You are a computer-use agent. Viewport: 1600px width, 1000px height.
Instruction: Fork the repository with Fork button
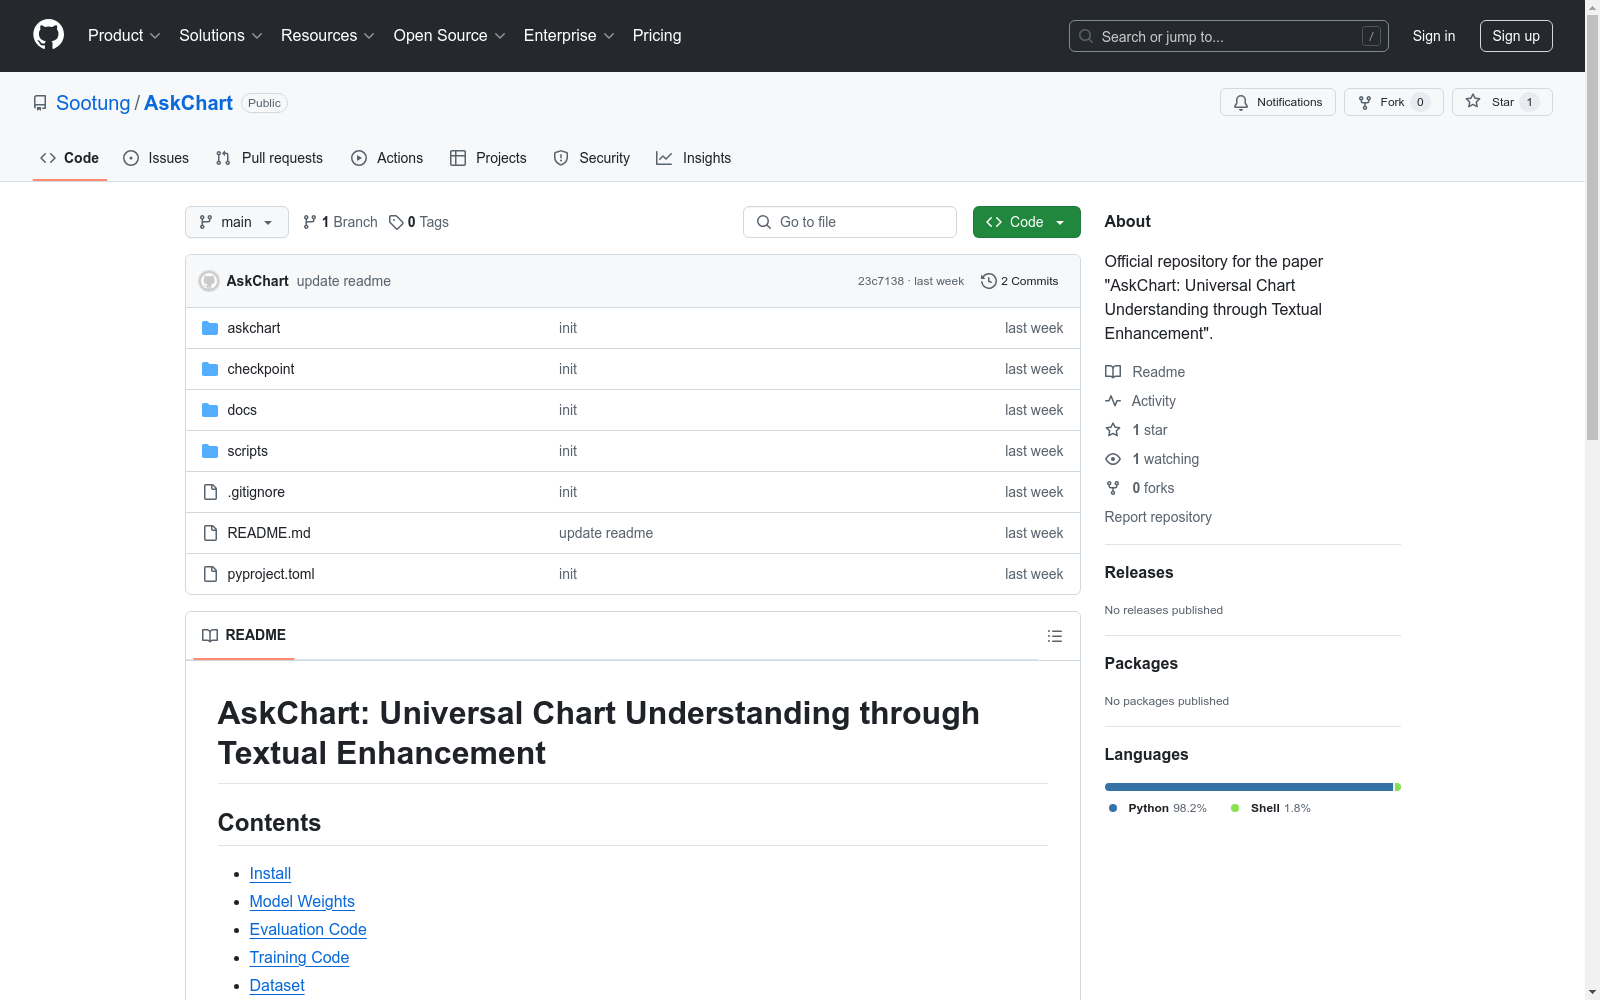click(x=1394, y=102)
